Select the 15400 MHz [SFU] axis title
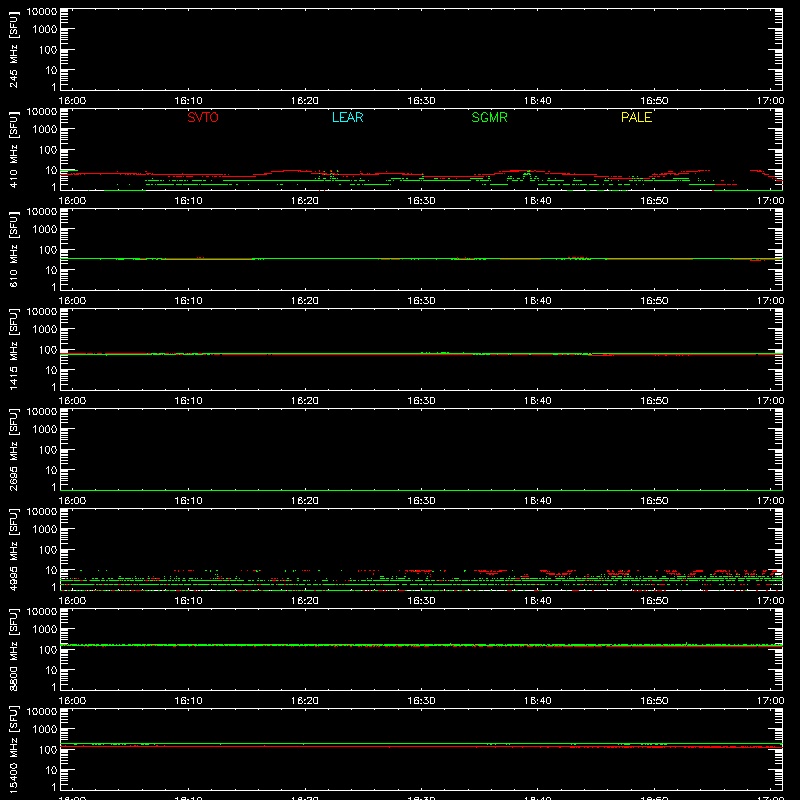 point(13,749)
